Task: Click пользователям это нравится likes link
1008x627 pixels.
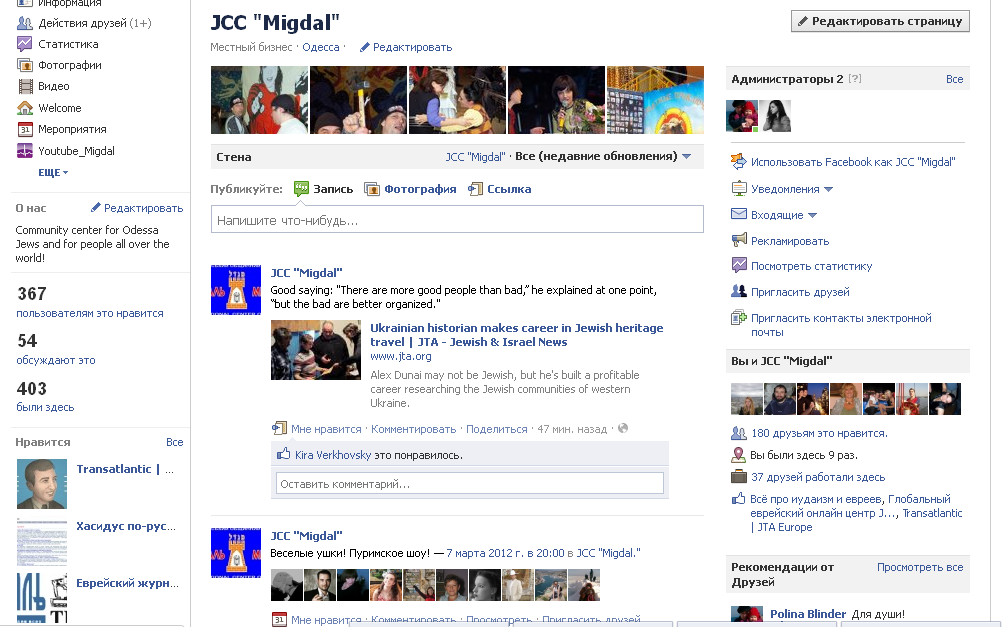Action: pos(90,313)
